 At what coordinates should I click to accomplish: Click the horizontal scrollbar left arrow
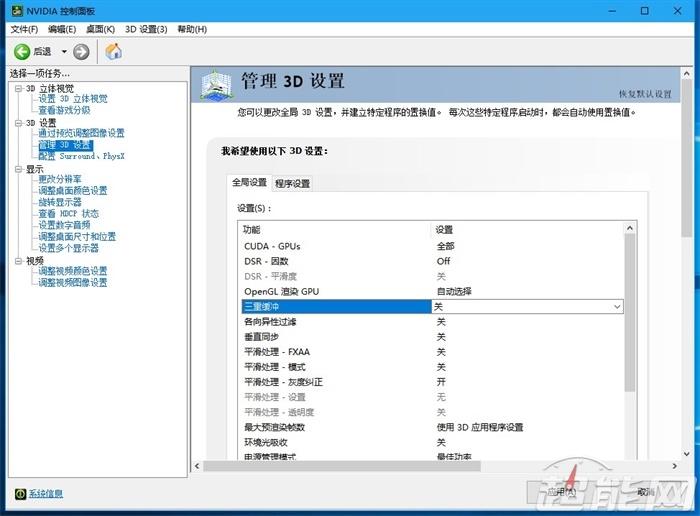pyautogui.click(x=197, y=466)
